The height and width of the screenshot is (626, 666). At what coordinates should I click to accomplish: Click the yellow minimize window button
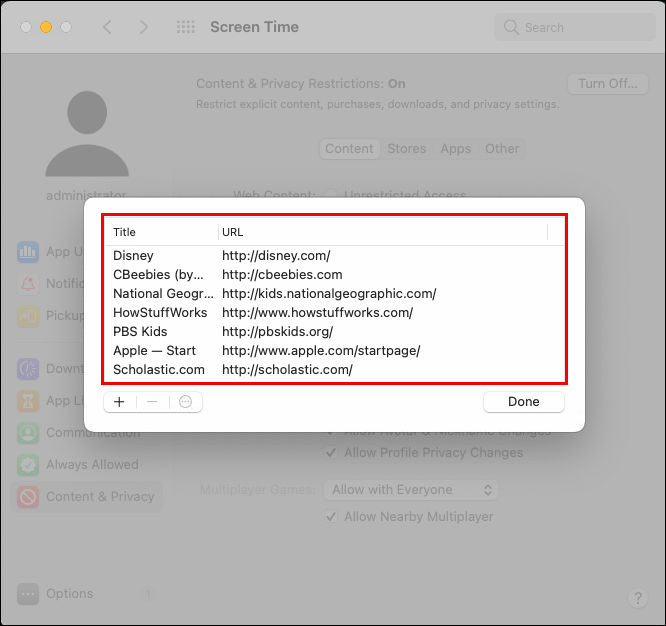pos(46,27)
